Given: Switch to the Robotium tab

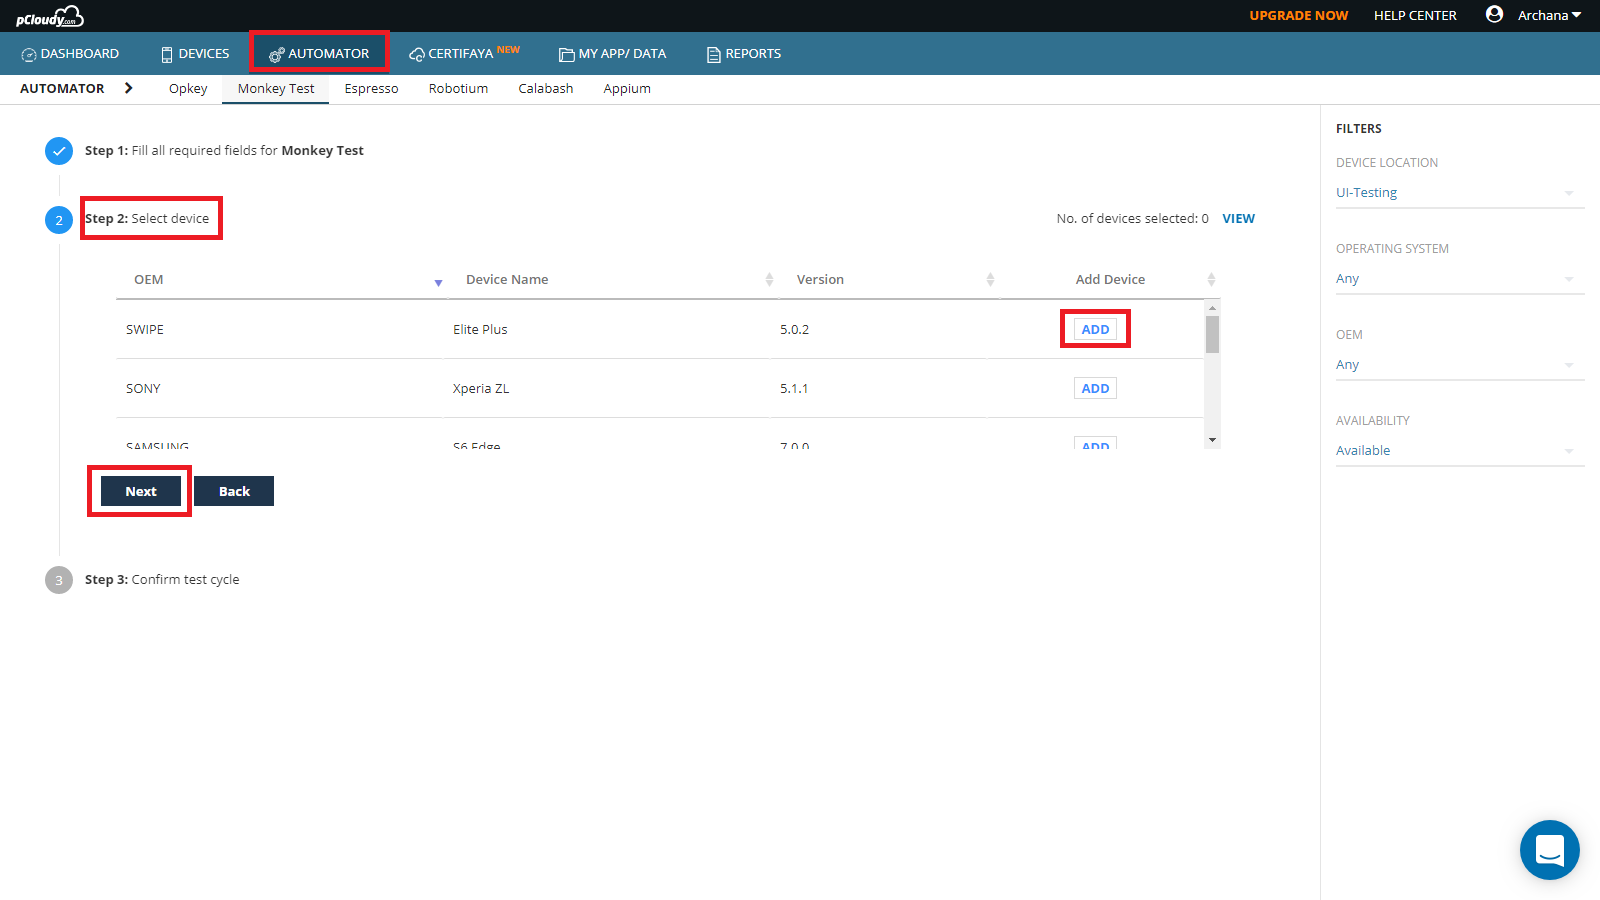Looking at the screenshot, I should coord(458,89).
